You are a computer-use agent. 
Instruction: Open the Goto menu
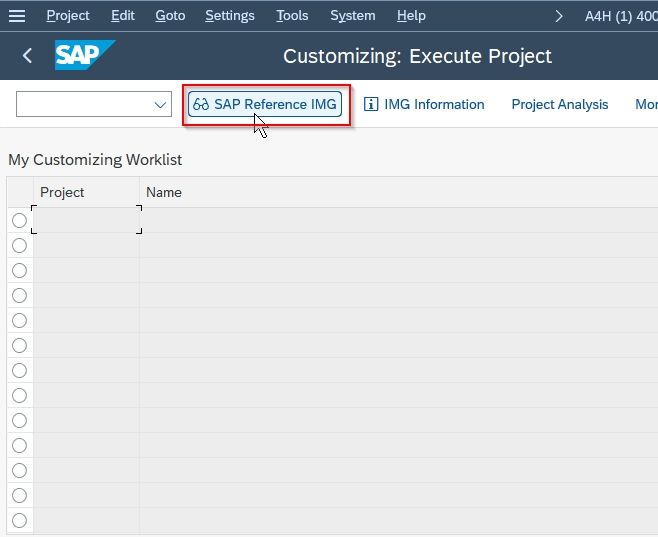coord(170,16)
